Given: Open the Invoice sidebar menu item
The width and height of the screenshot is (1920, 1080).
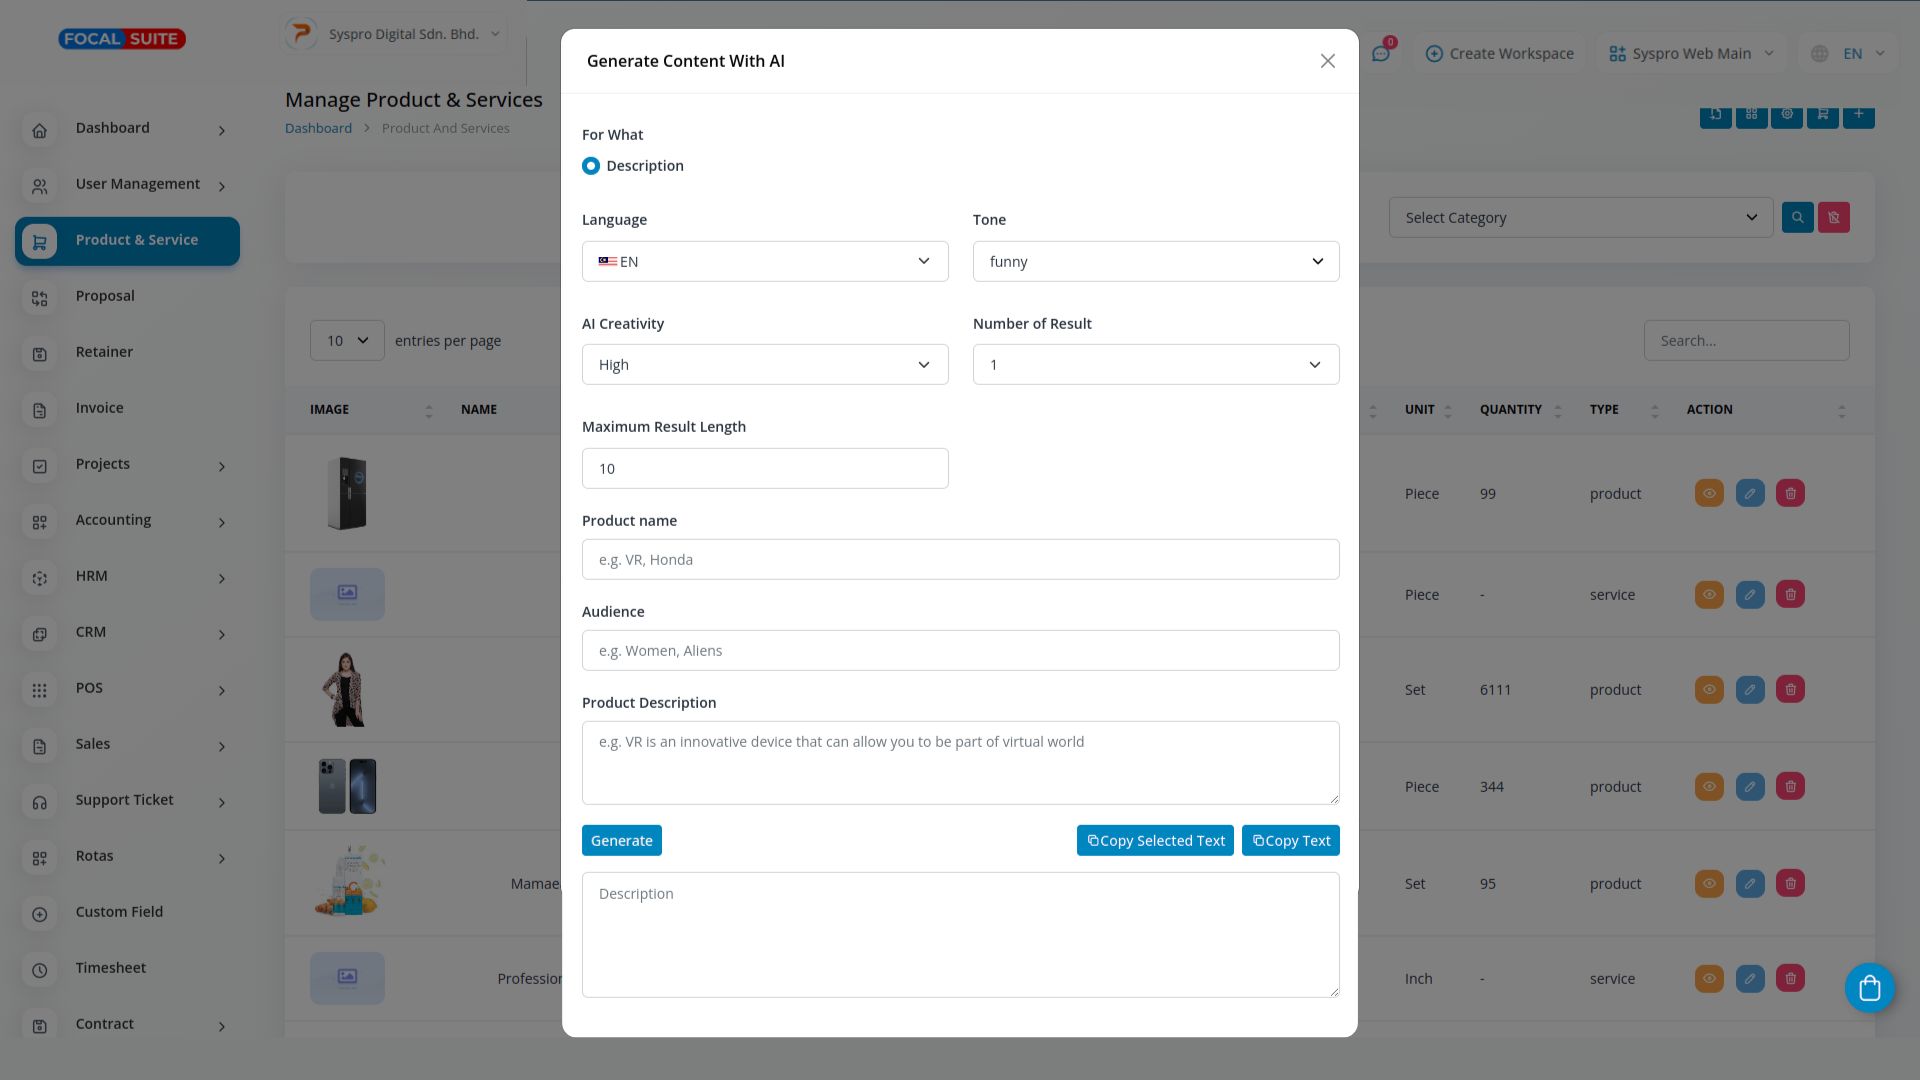Looking at the screenshot, I should point(99,408).
